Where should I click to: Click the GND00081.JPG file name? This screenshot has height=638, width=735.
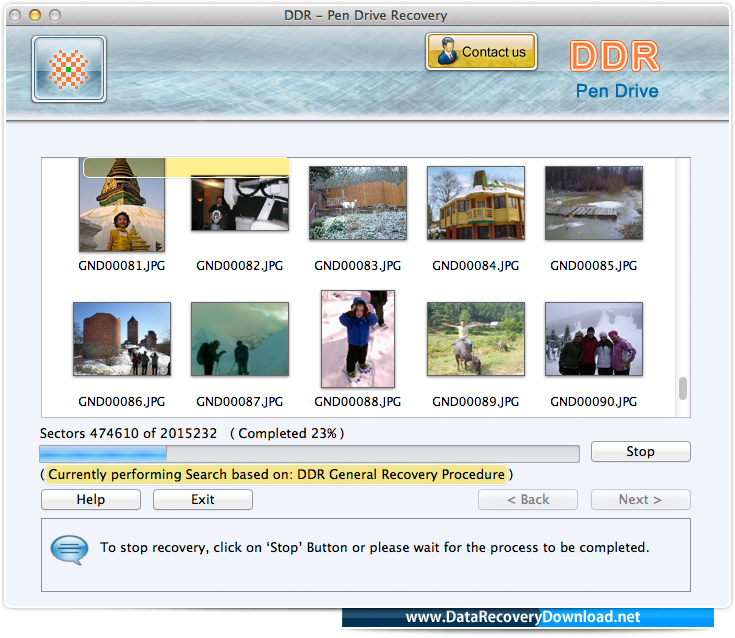pos(122,266)
